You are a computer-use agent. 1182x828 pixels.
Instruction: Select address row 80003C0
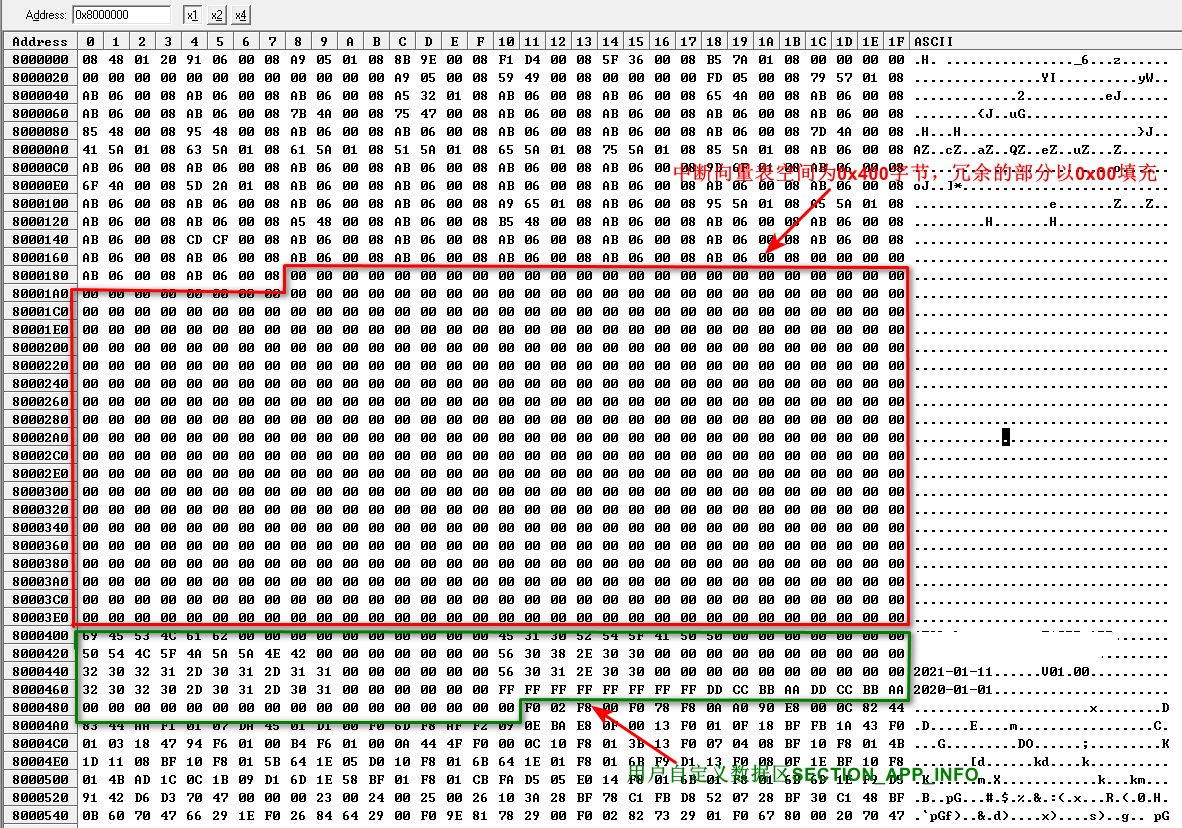pos(40,600)
